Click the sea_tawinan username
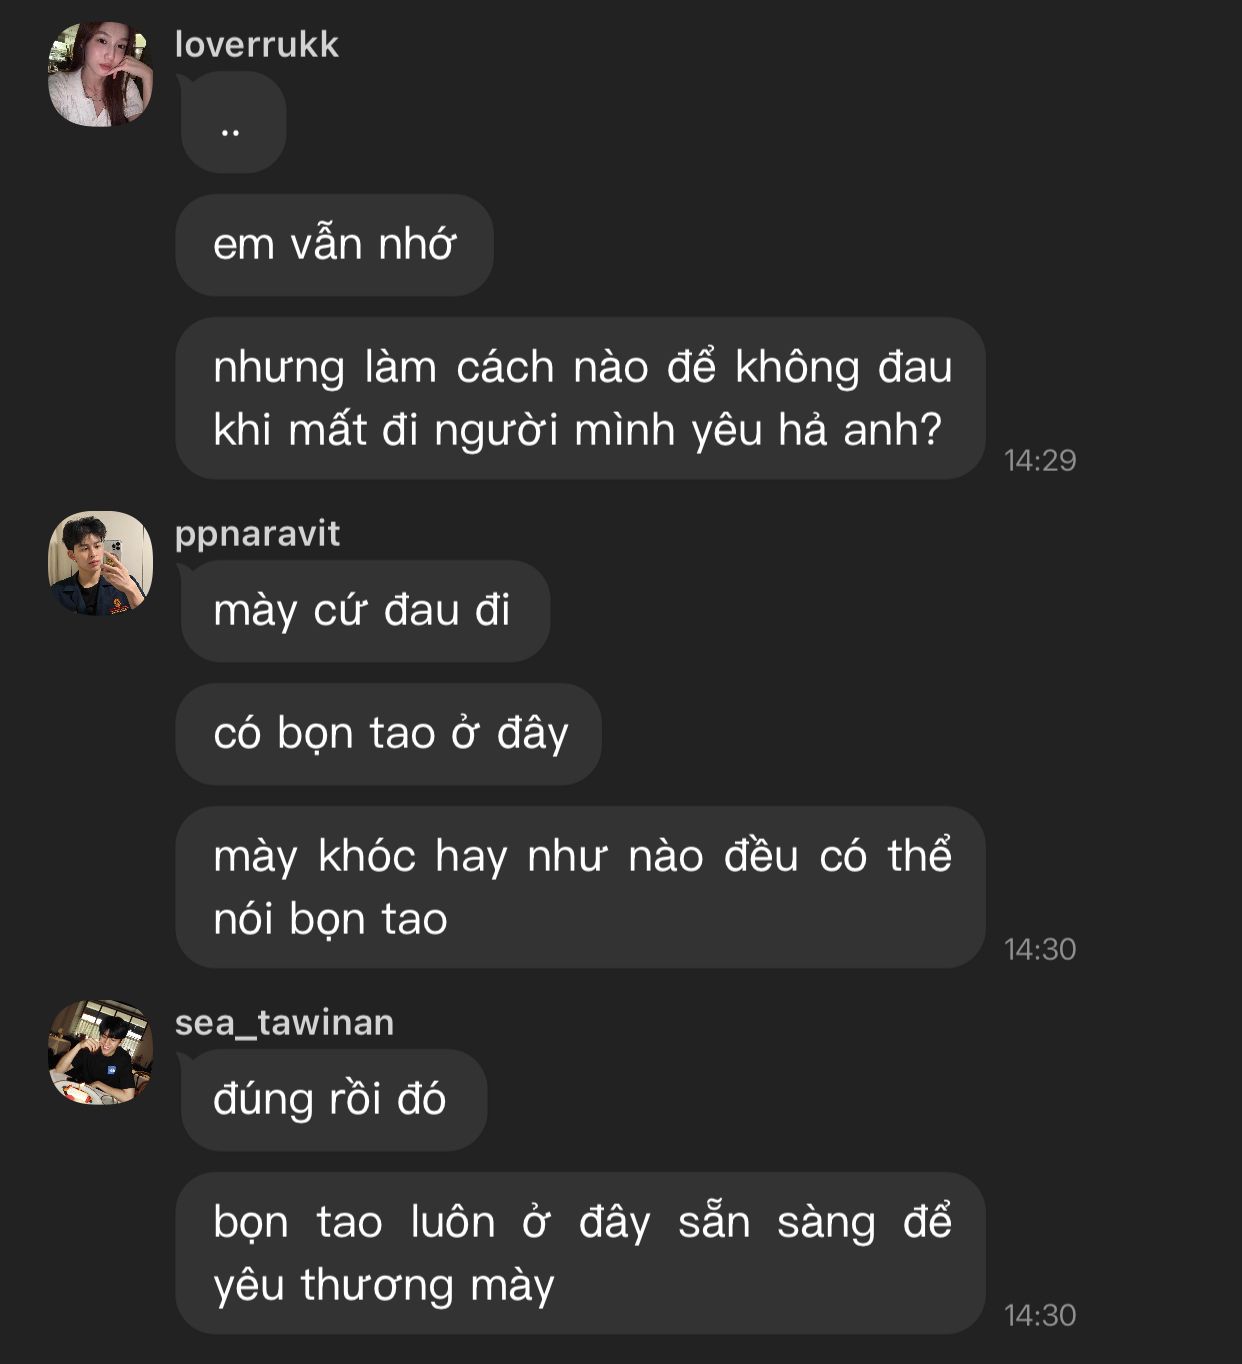Viewport: 1242px width, 1364px height. tap(284, 1023)
